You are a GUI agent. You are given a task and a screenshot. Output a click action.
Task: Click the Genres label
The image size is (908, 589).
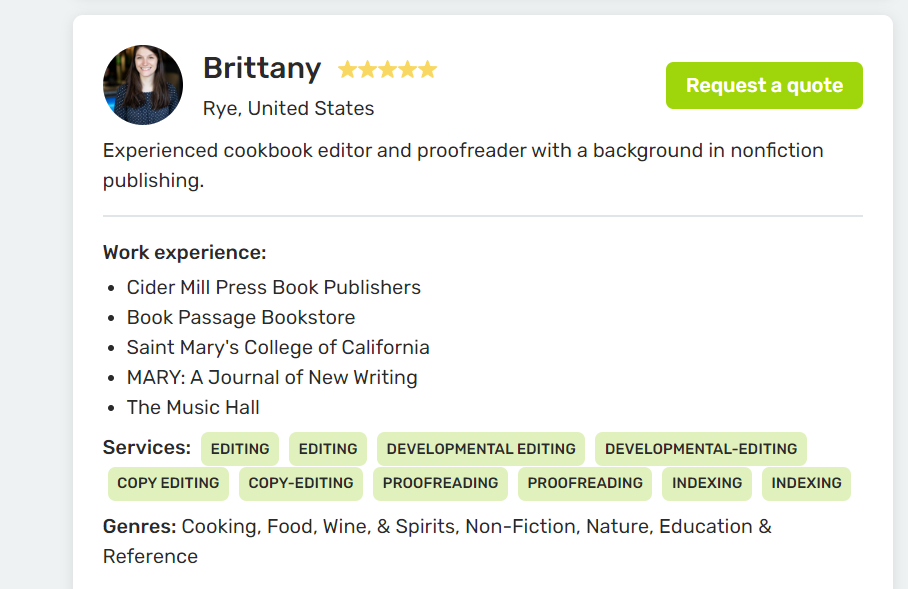pos(139,526)
